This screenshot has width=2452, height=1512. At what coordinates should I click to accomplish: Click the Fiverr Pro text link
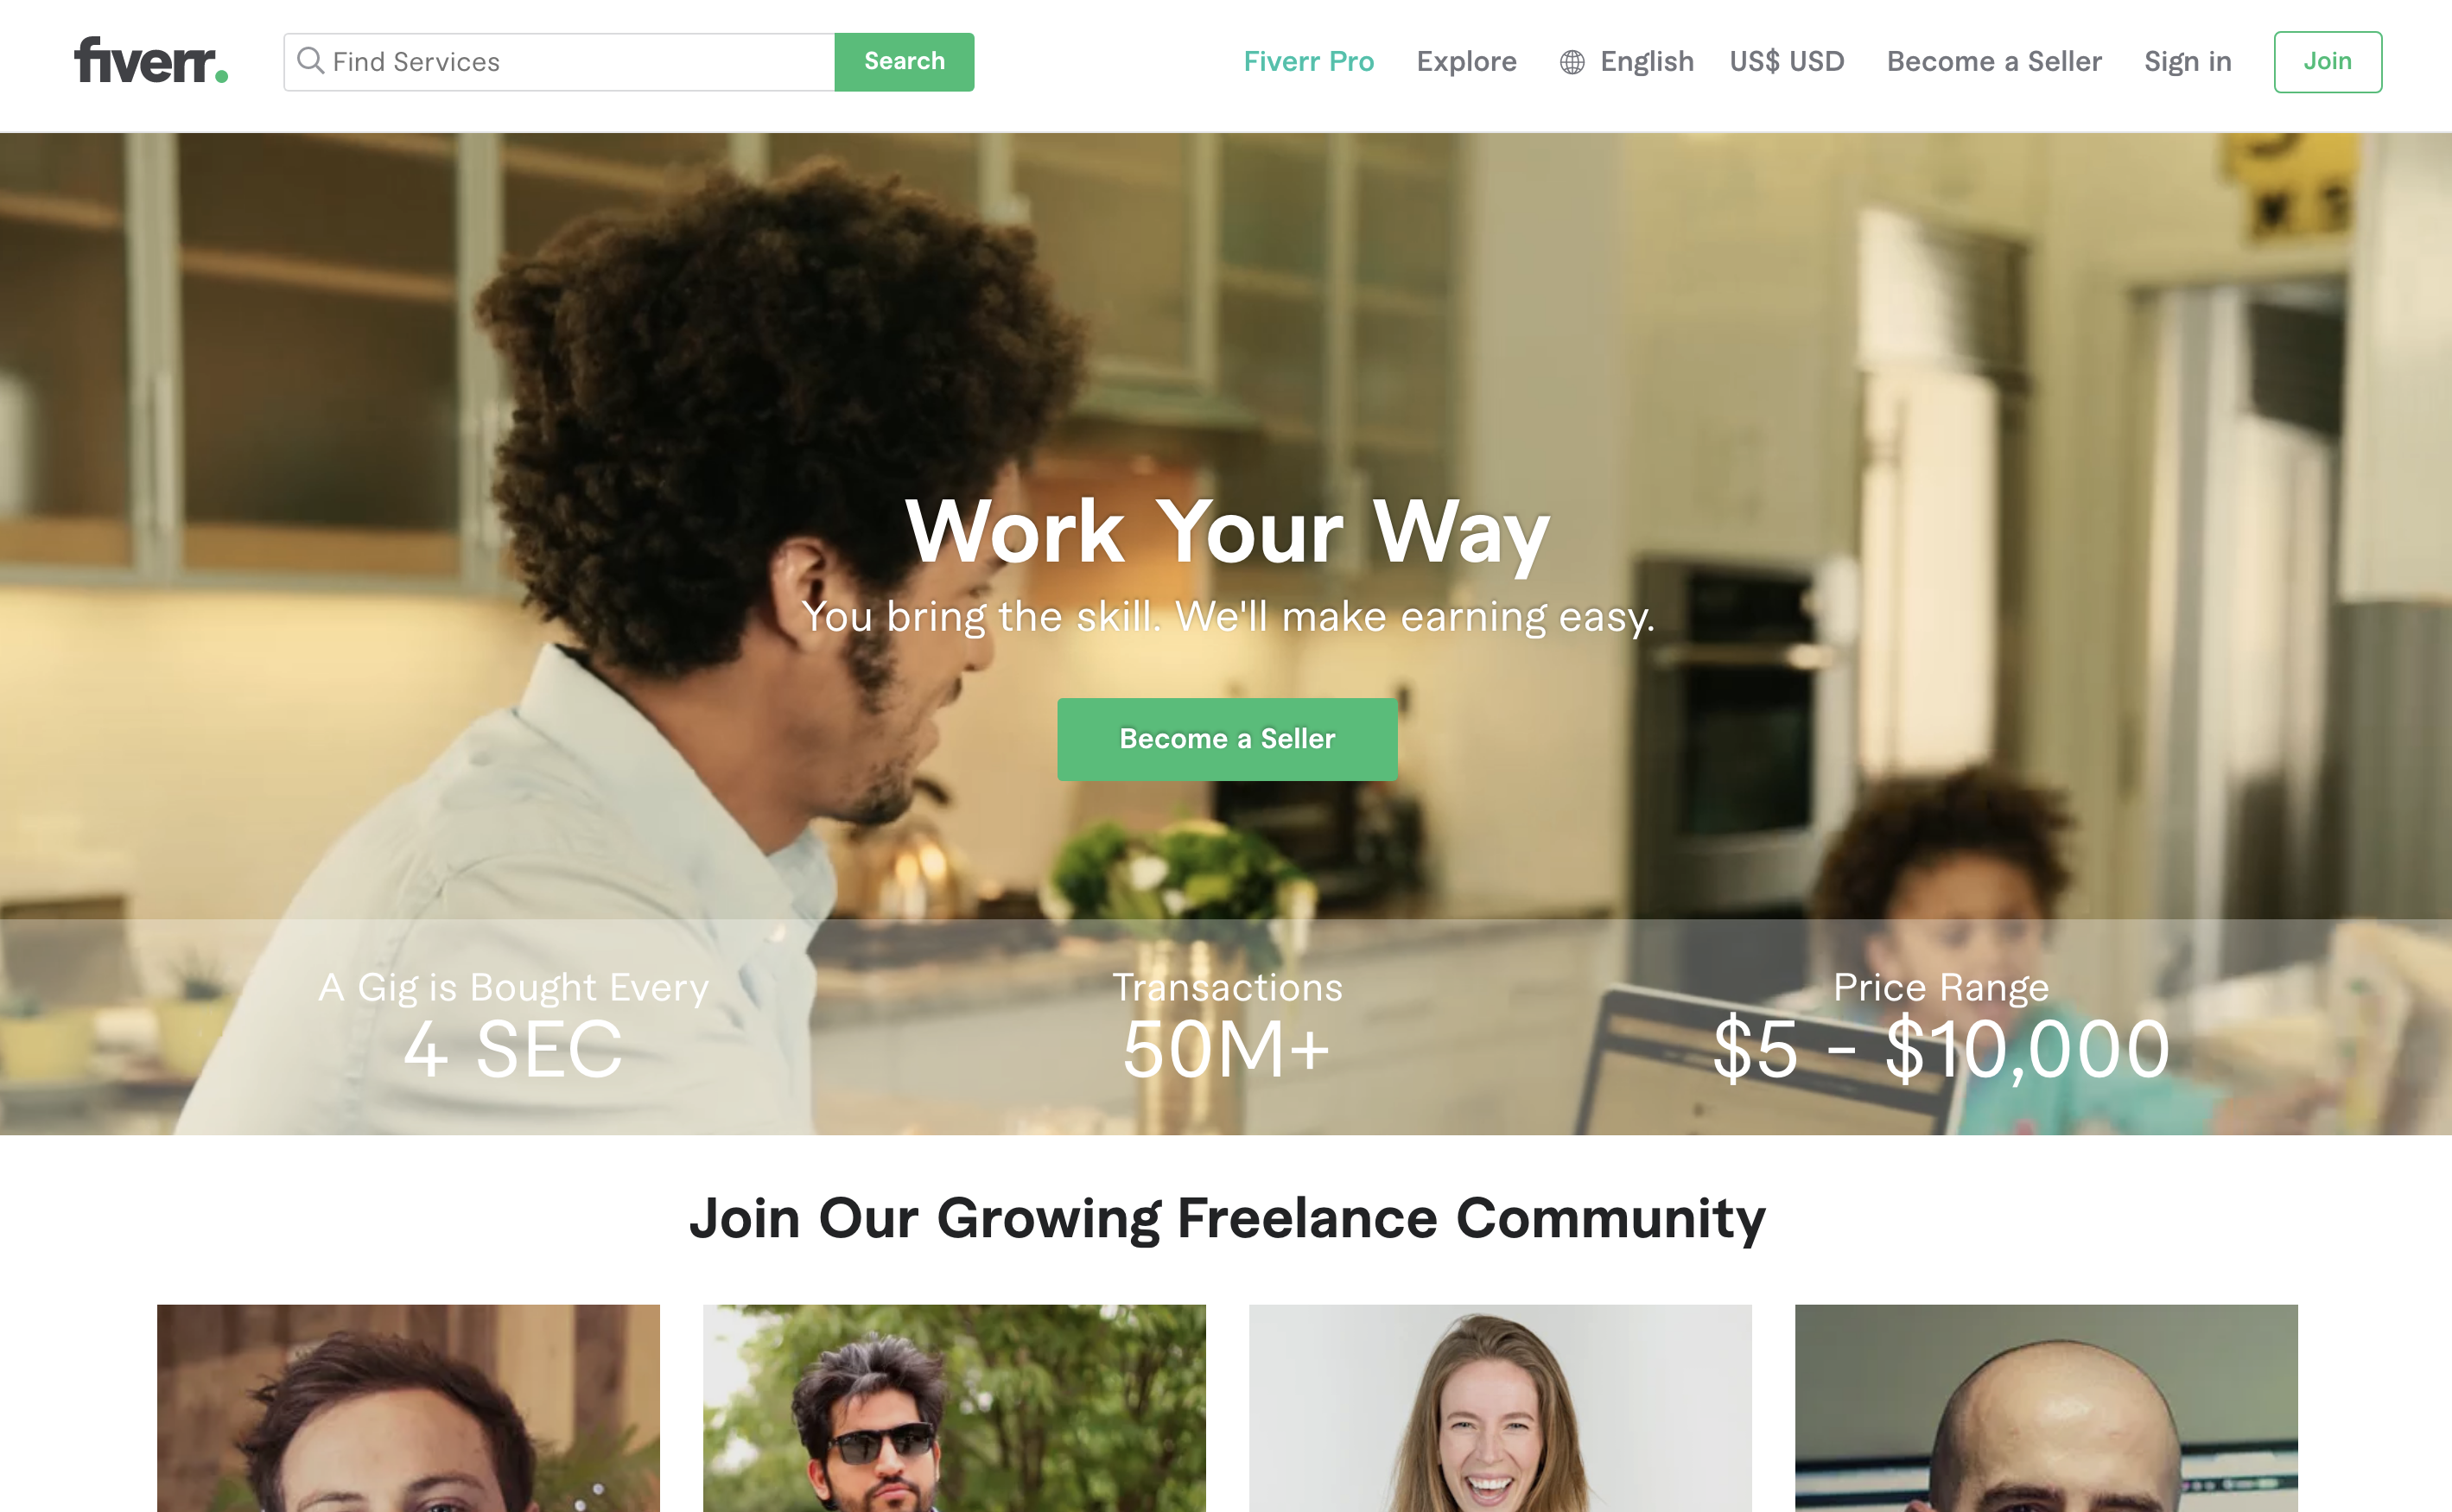coord(1308,61)
